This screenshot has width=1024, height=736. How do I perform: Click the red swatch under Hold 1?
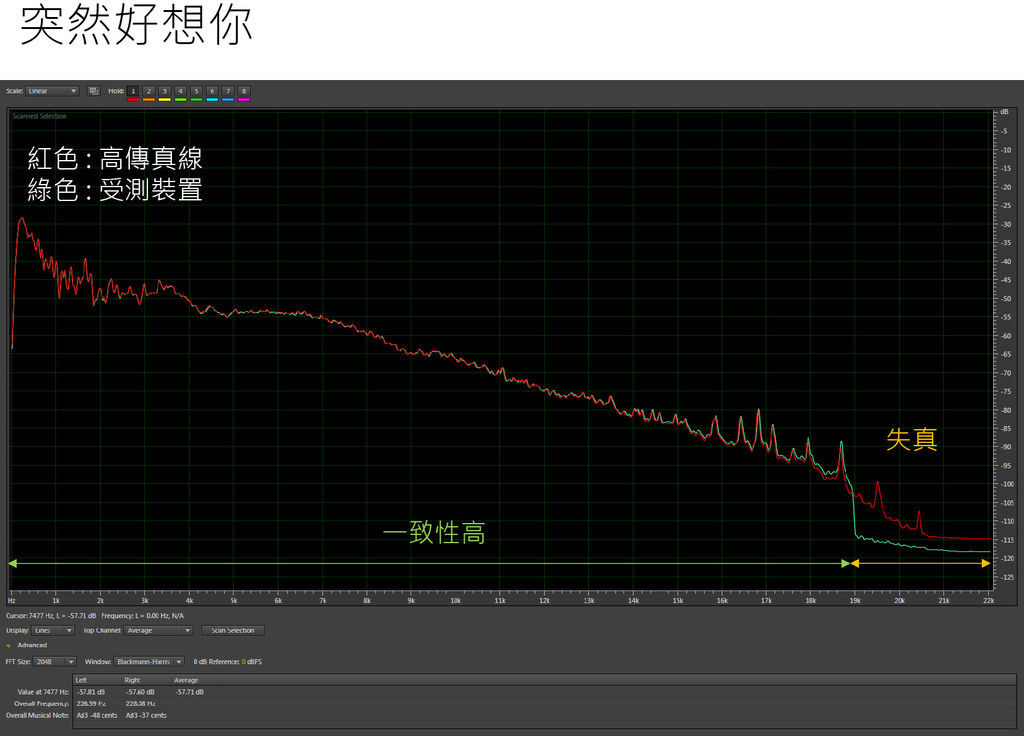(x=133, y=99)
